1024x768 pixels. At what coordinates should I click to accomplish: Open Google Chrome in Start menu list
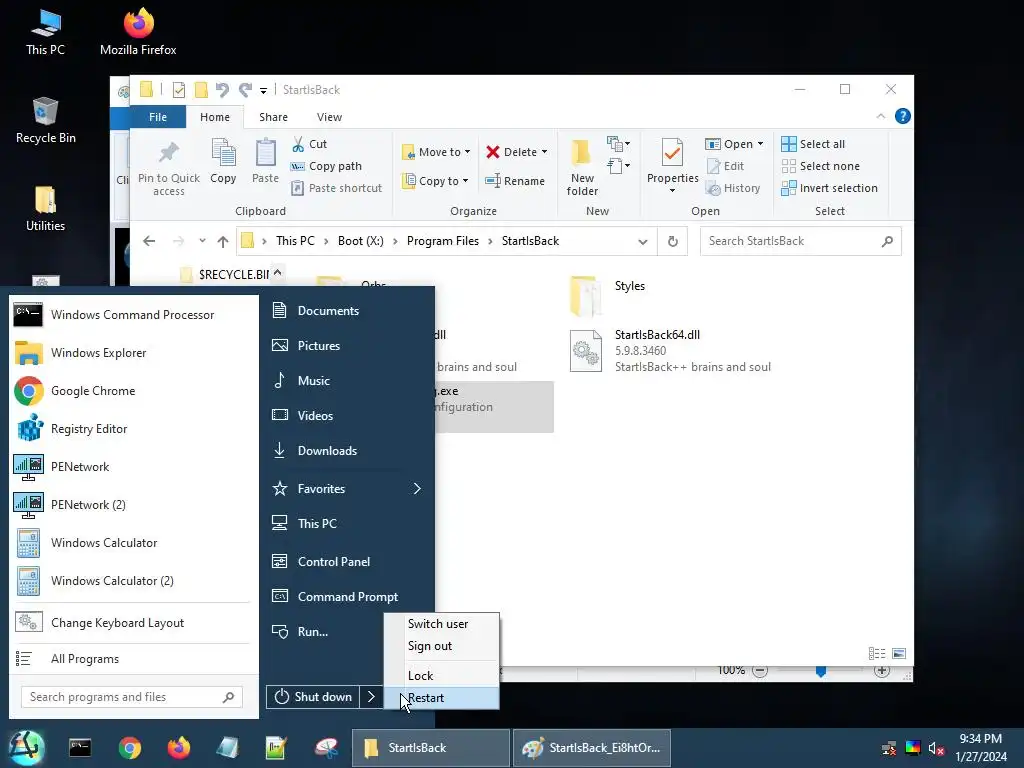point(134,391)
